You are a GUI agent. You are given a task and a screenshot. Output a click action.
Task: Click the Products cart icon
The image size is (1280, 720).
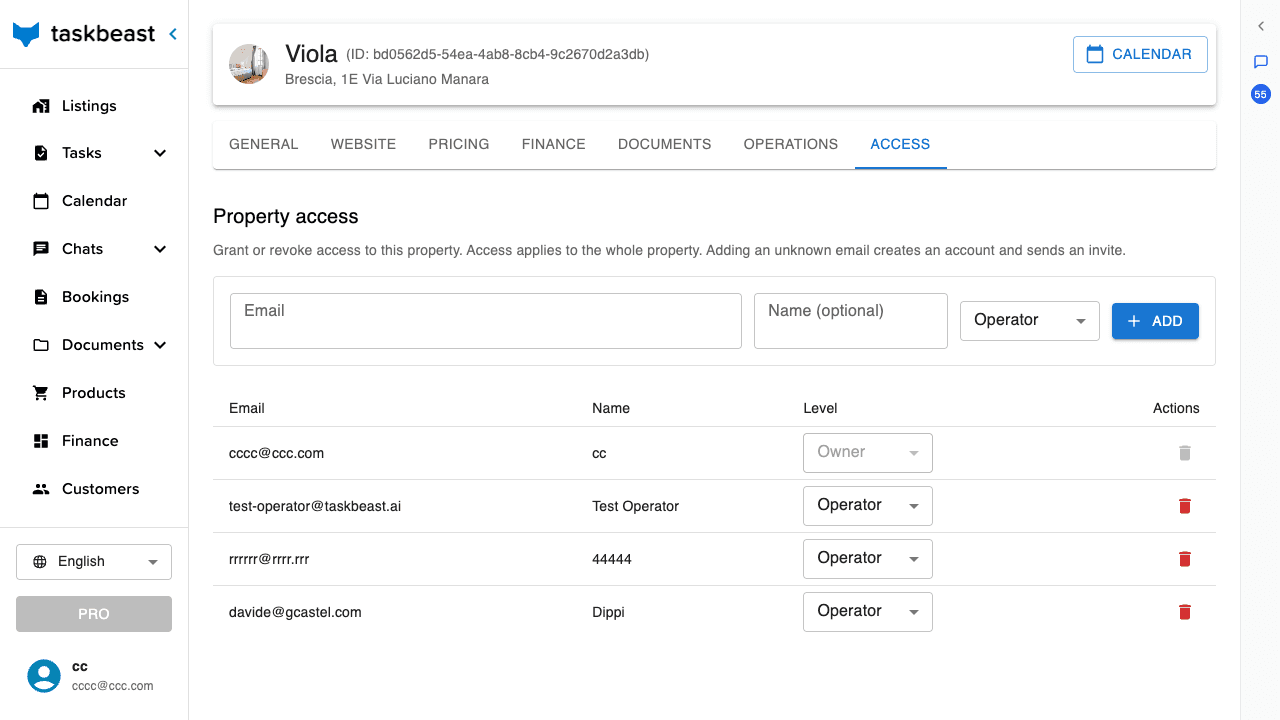41,393
